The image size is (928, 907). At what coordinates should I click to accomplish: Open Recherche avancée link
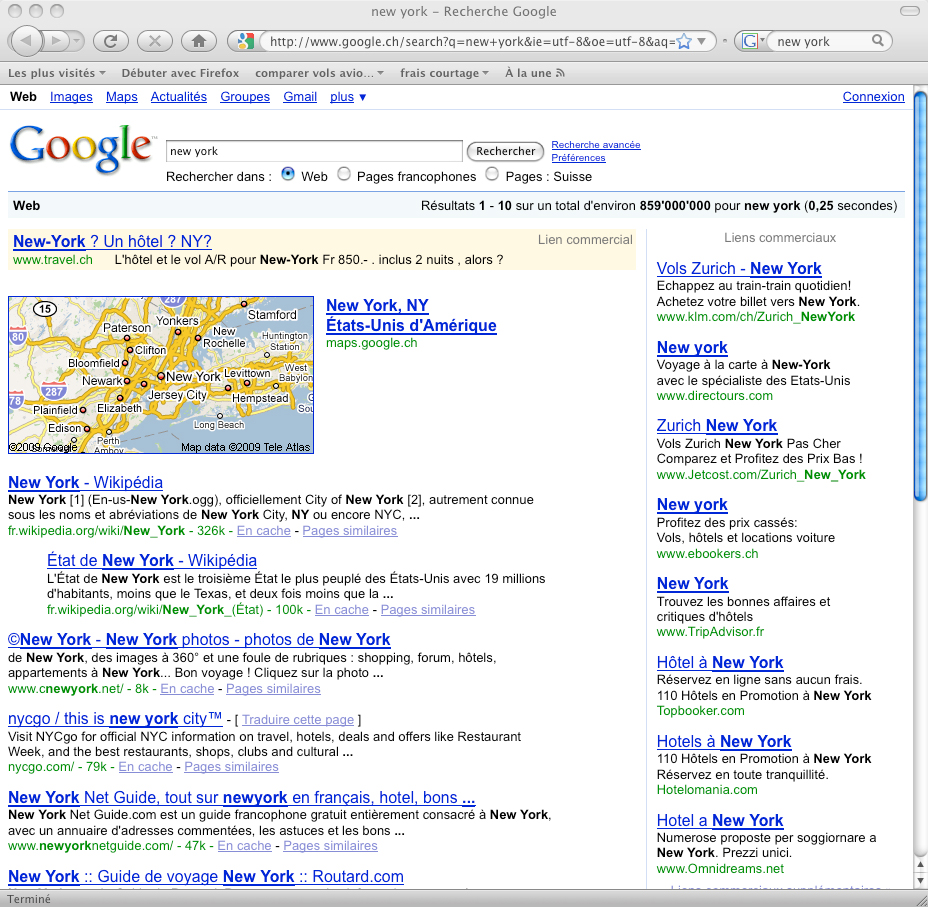(595, 144)
